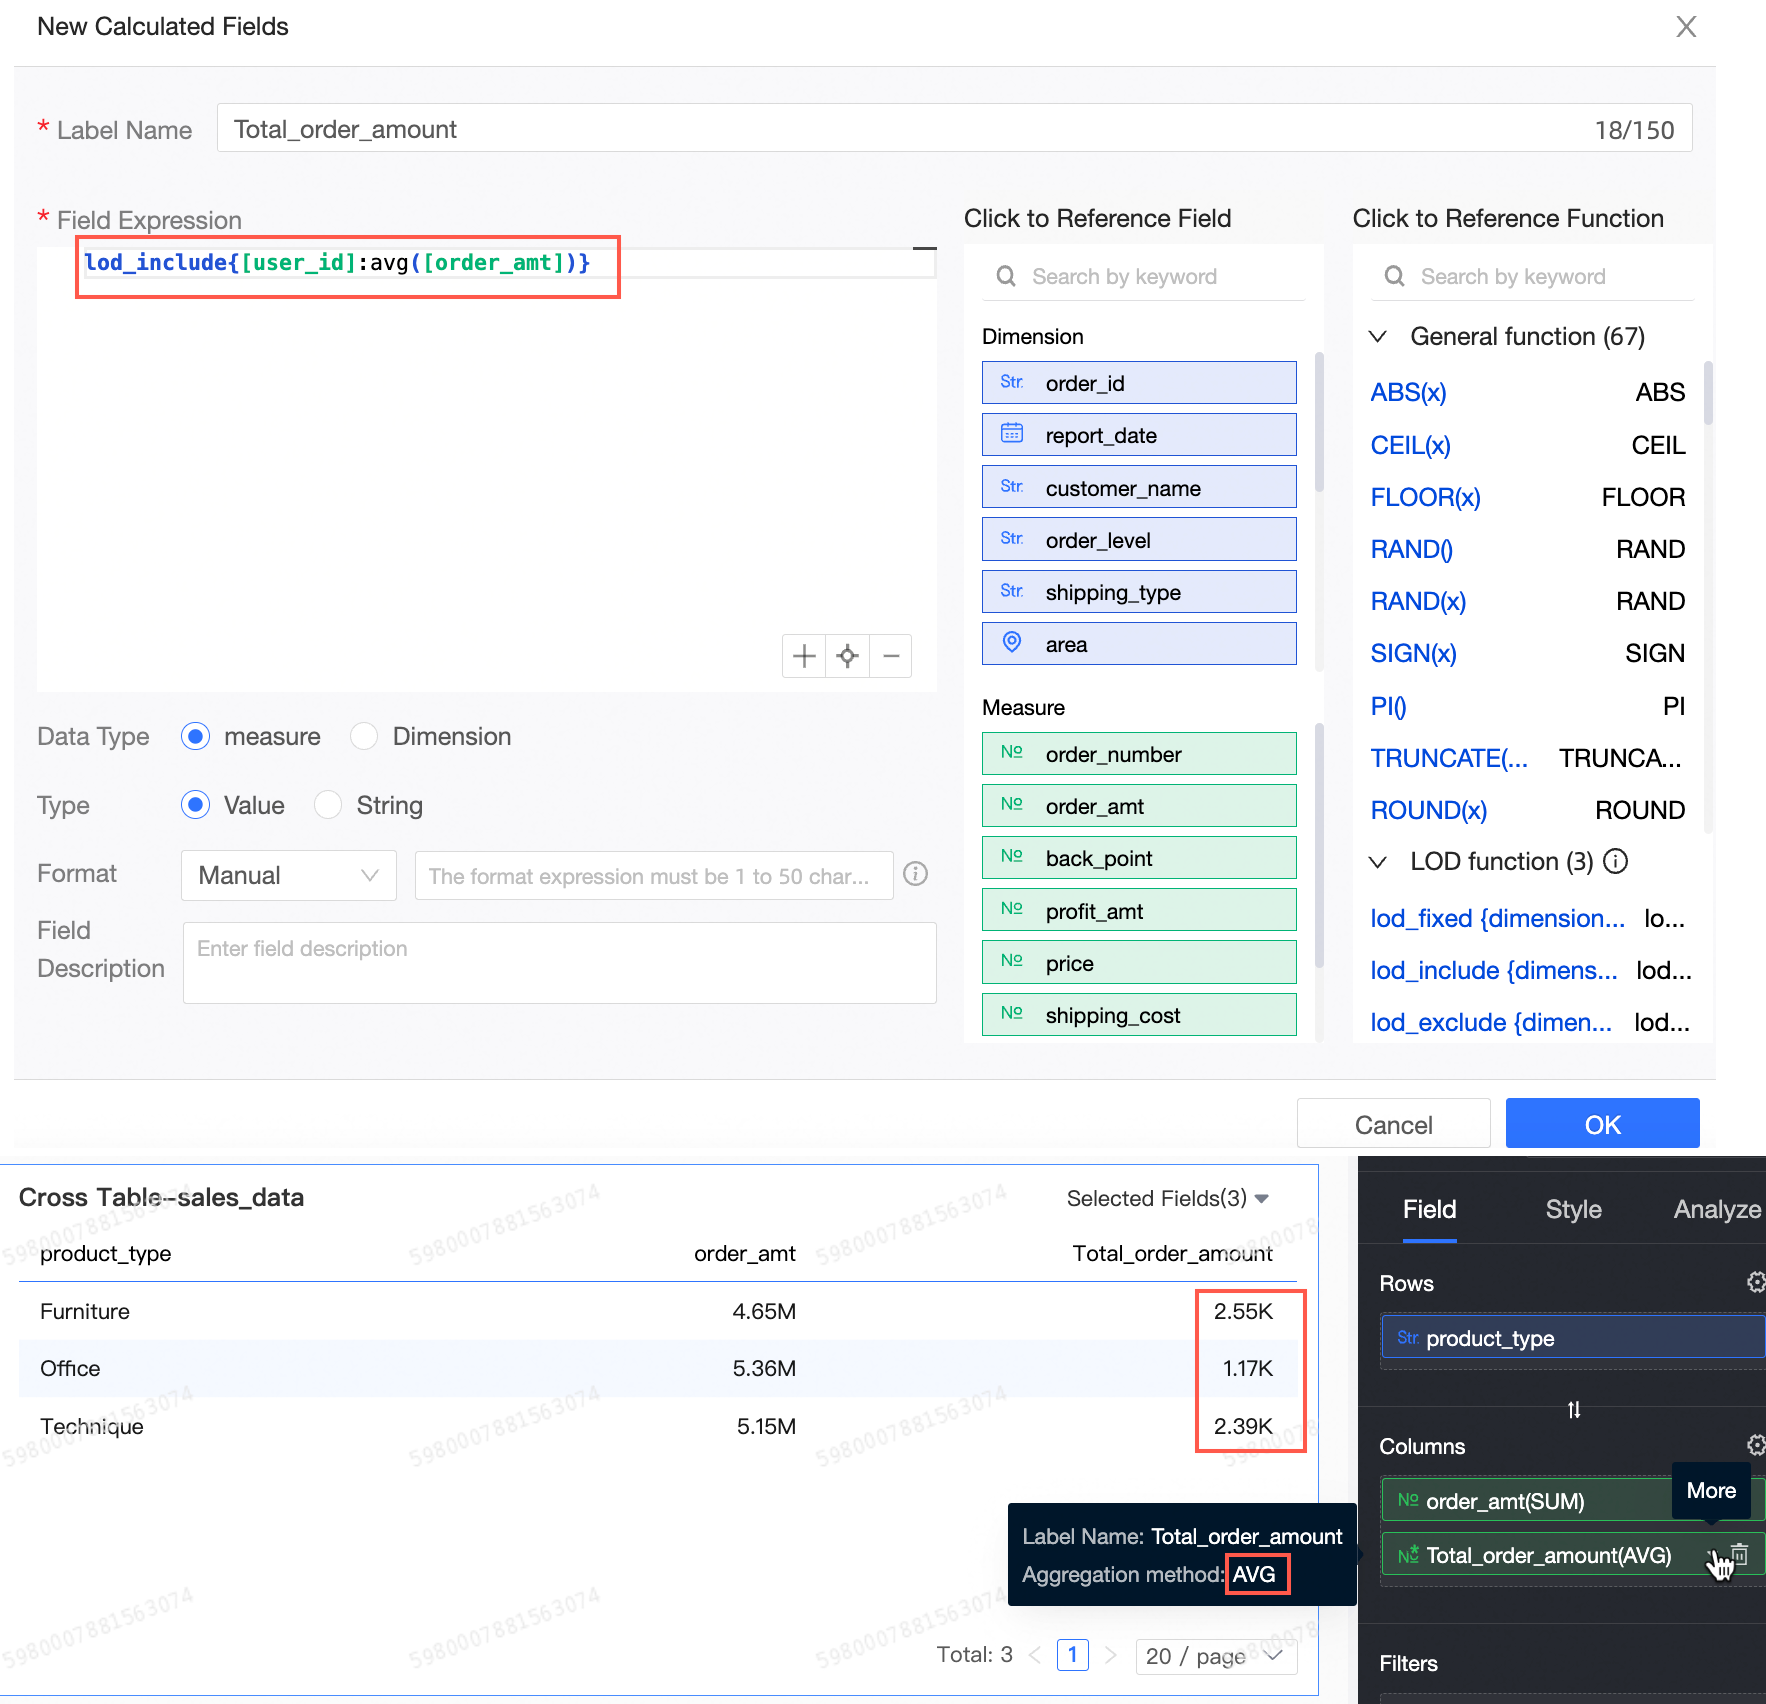This screenshot has height=1704, width=1766.
Task: Insert the CEIL(x) function
Action: click(1410, 445)
